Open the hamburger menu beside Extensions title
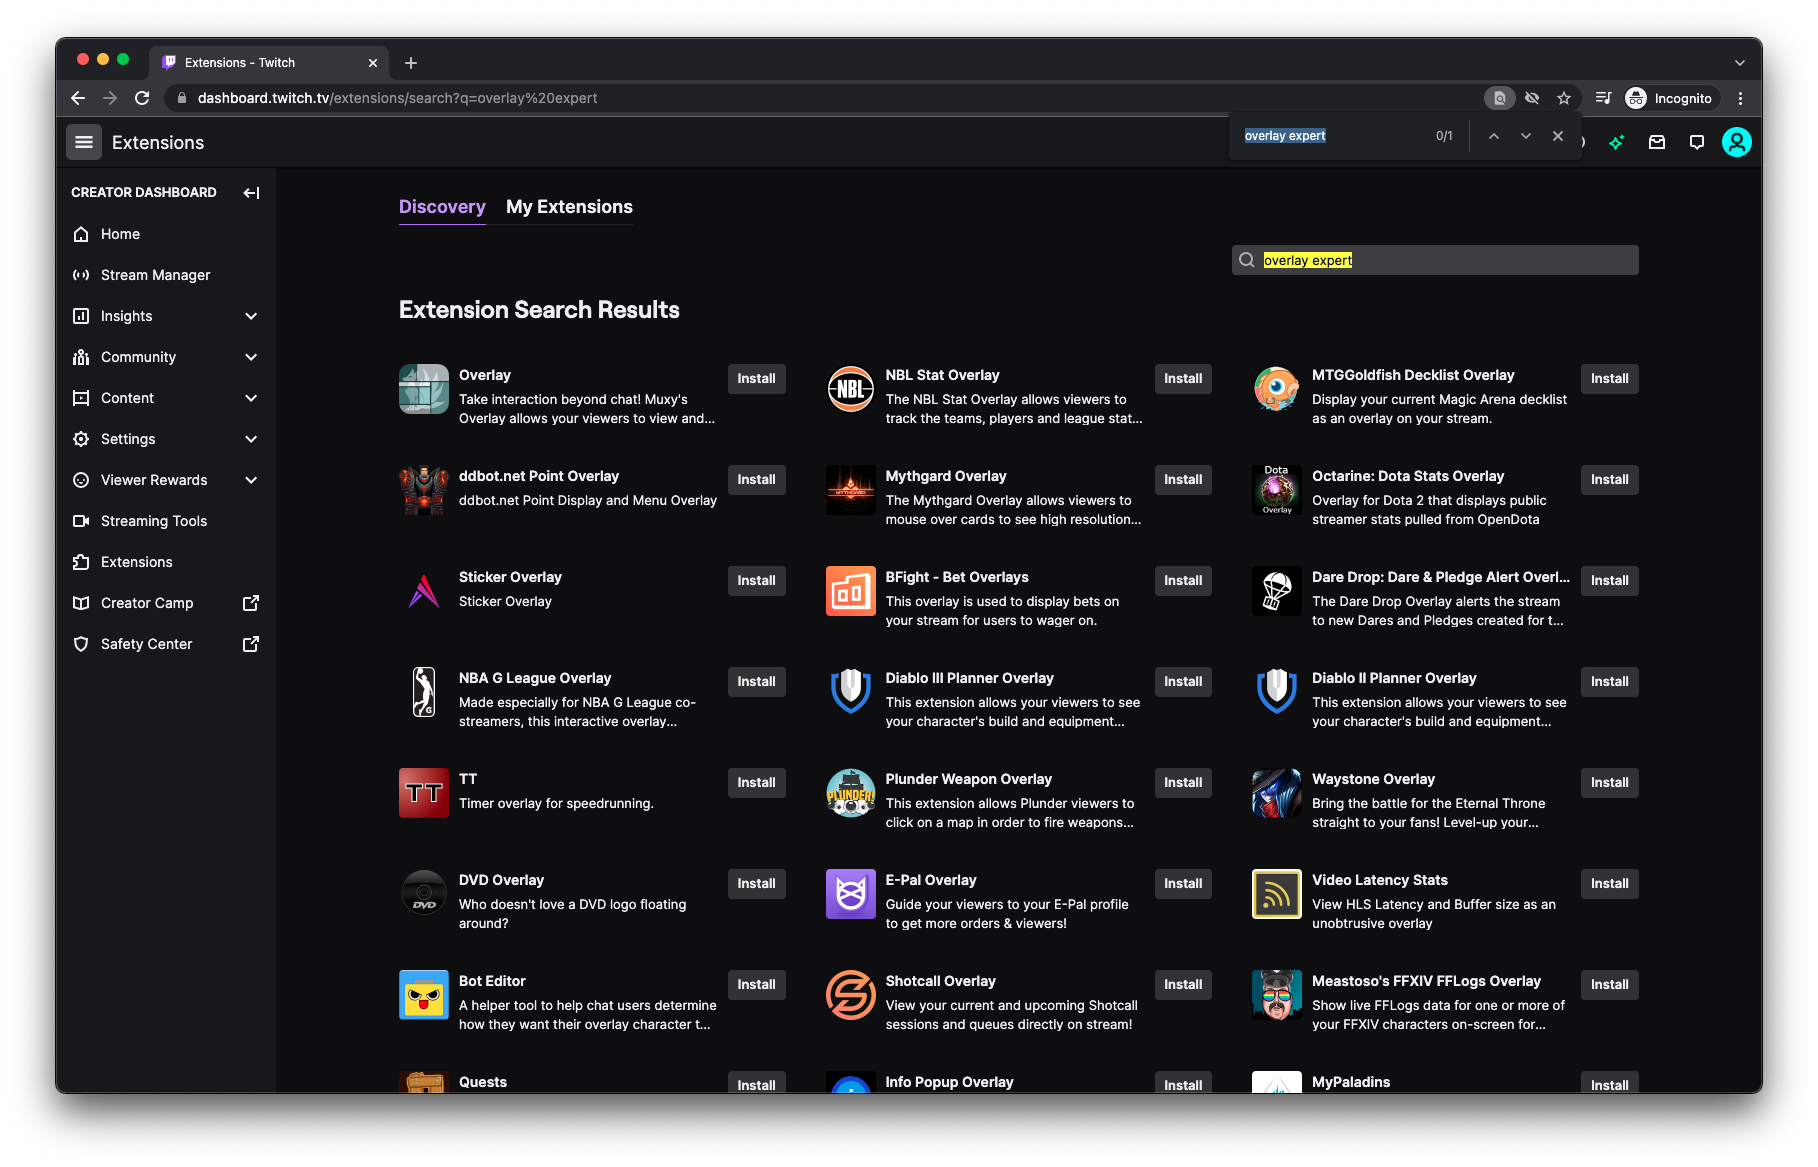Image resolution: width=1818 pixels, height=1167 pixels. click(84, 142)
